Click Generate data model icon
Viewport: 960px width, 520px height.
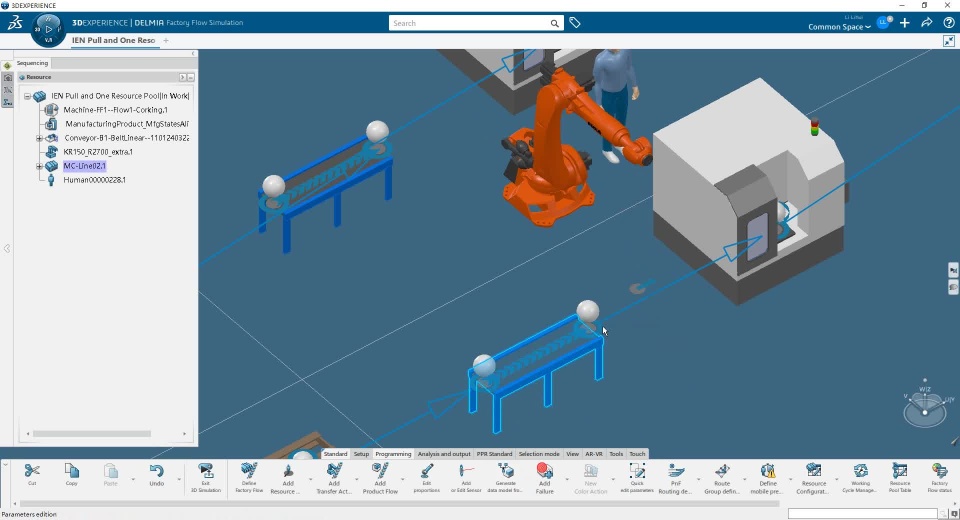(x=506, y=470)
